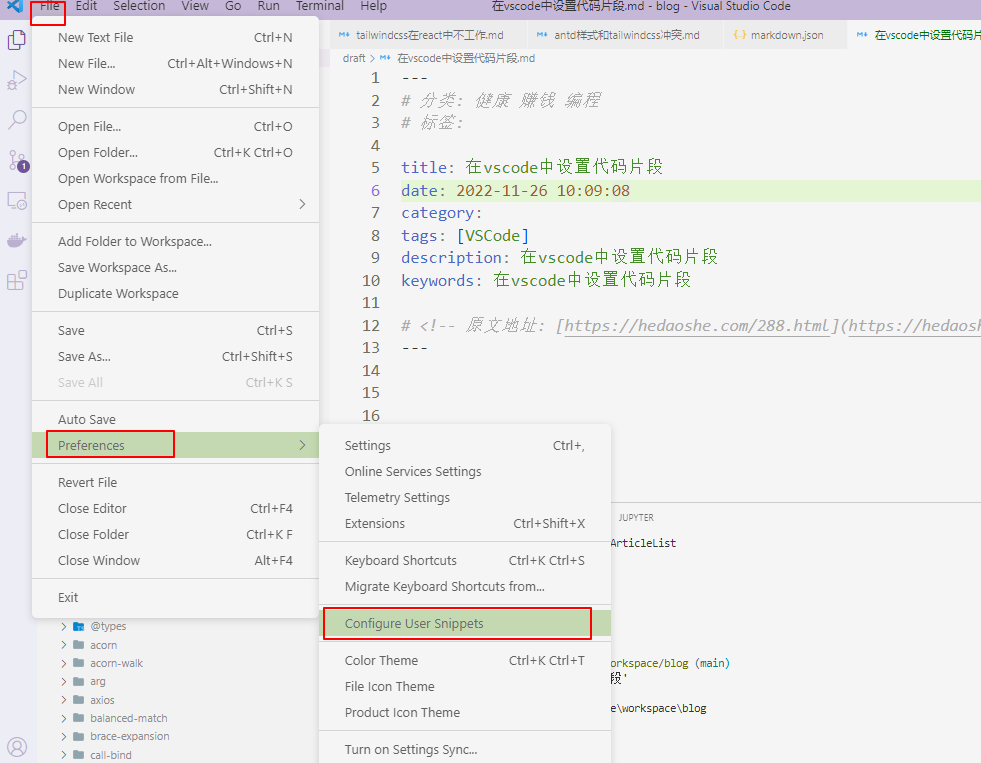
Task: Open the Run and Debug view
Action: [x=17, y=80]
